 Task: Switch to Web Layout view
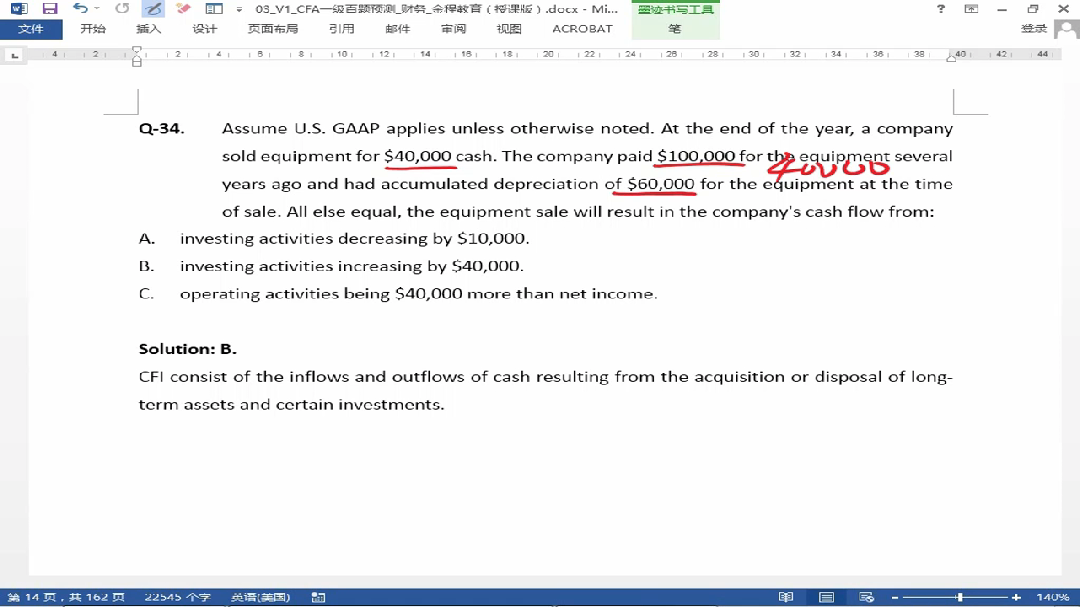(866, 597)
